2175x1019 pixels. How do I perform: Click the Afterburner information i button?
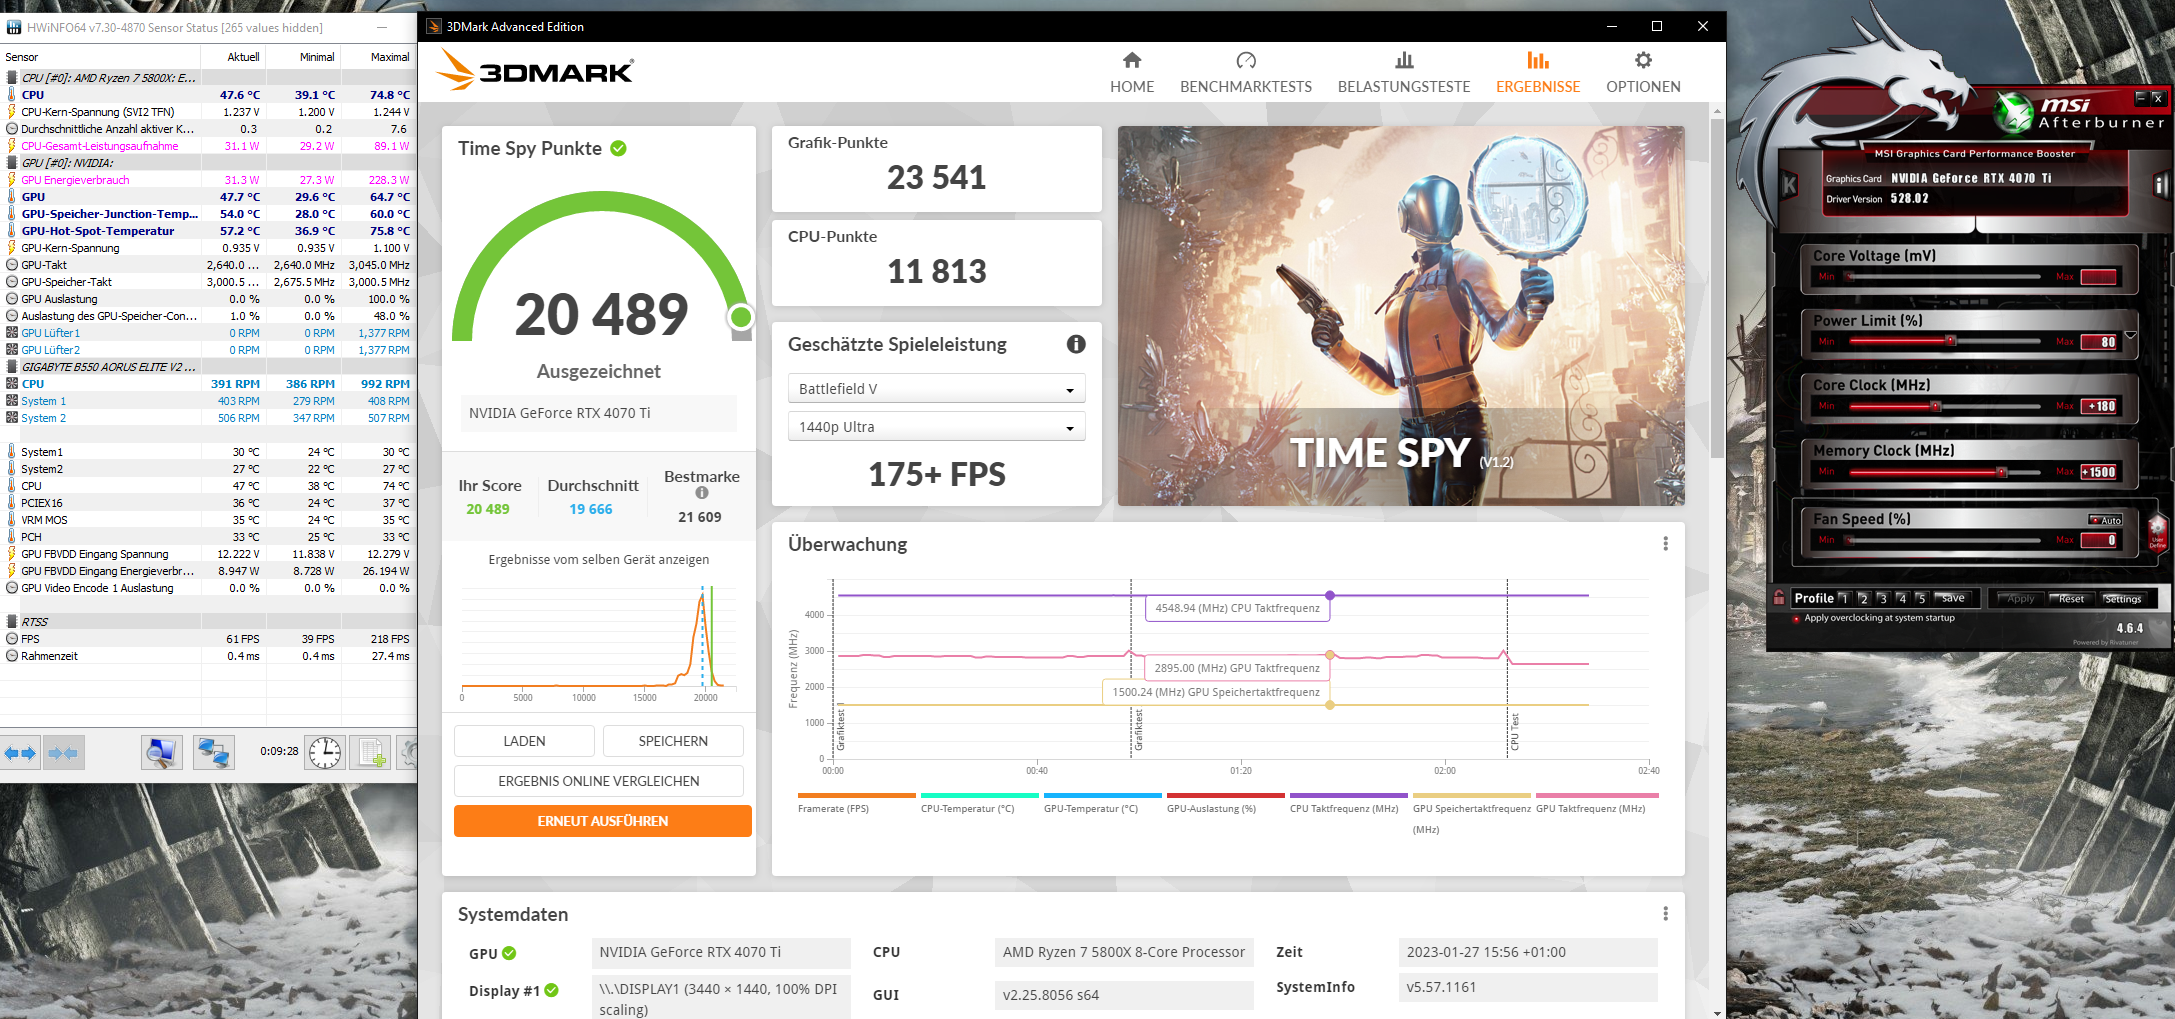[2160, 185]
